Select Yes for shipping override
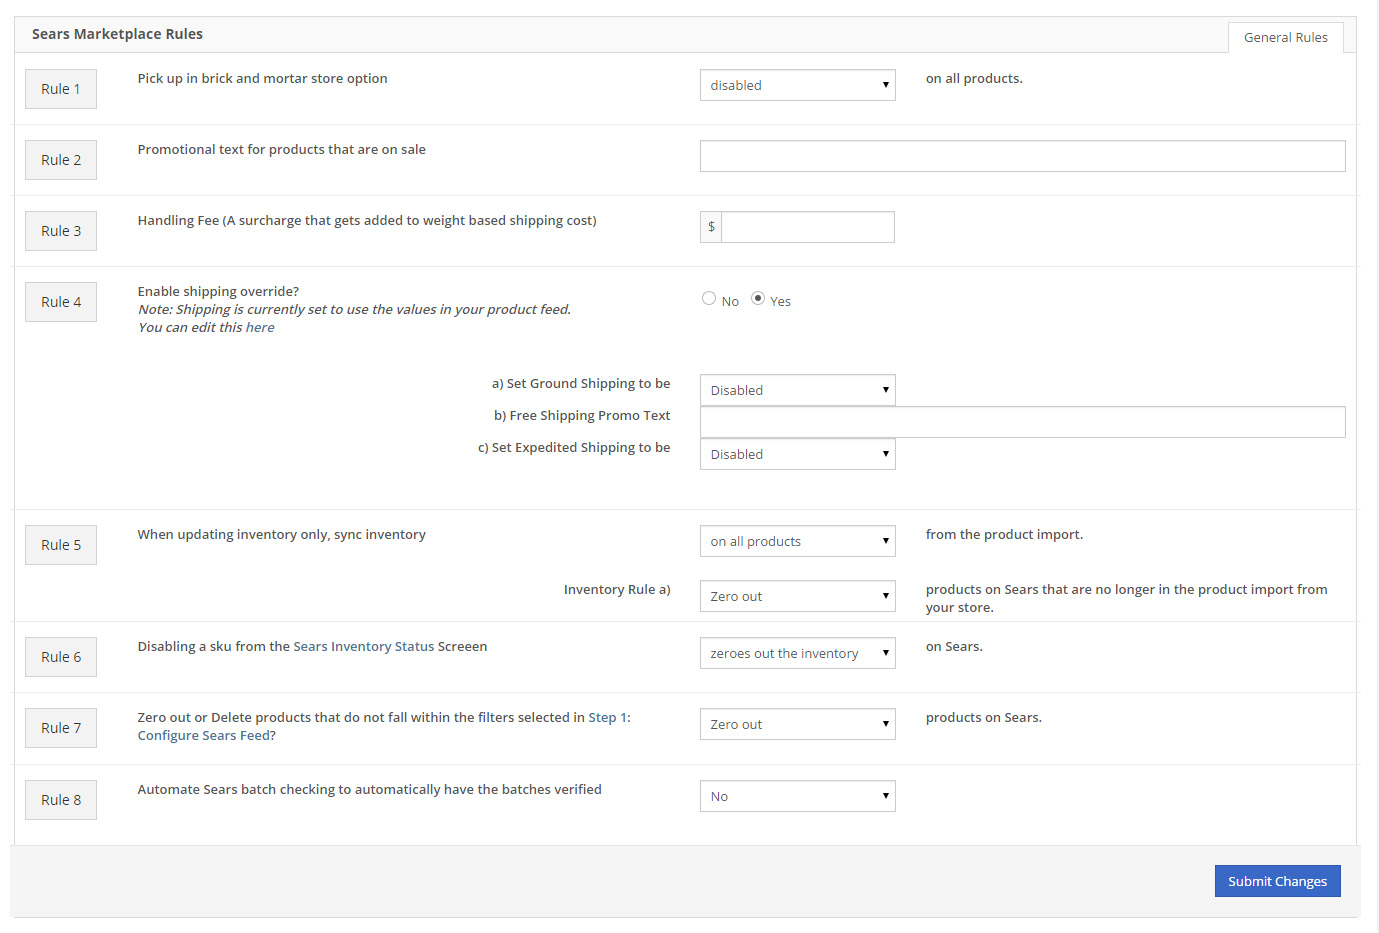1379x933 pixels. tap(758, 298)
